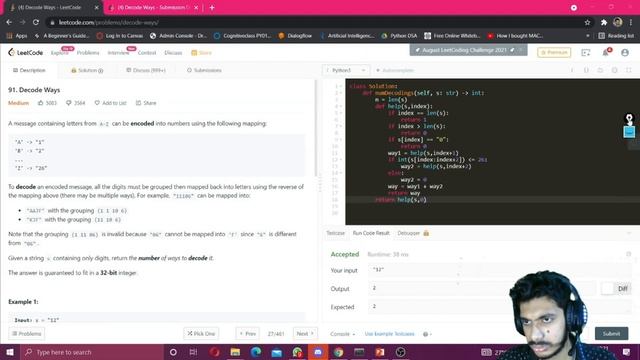Open the playground icon in header
The image size is (640, 360).
[x=586, y=53]
